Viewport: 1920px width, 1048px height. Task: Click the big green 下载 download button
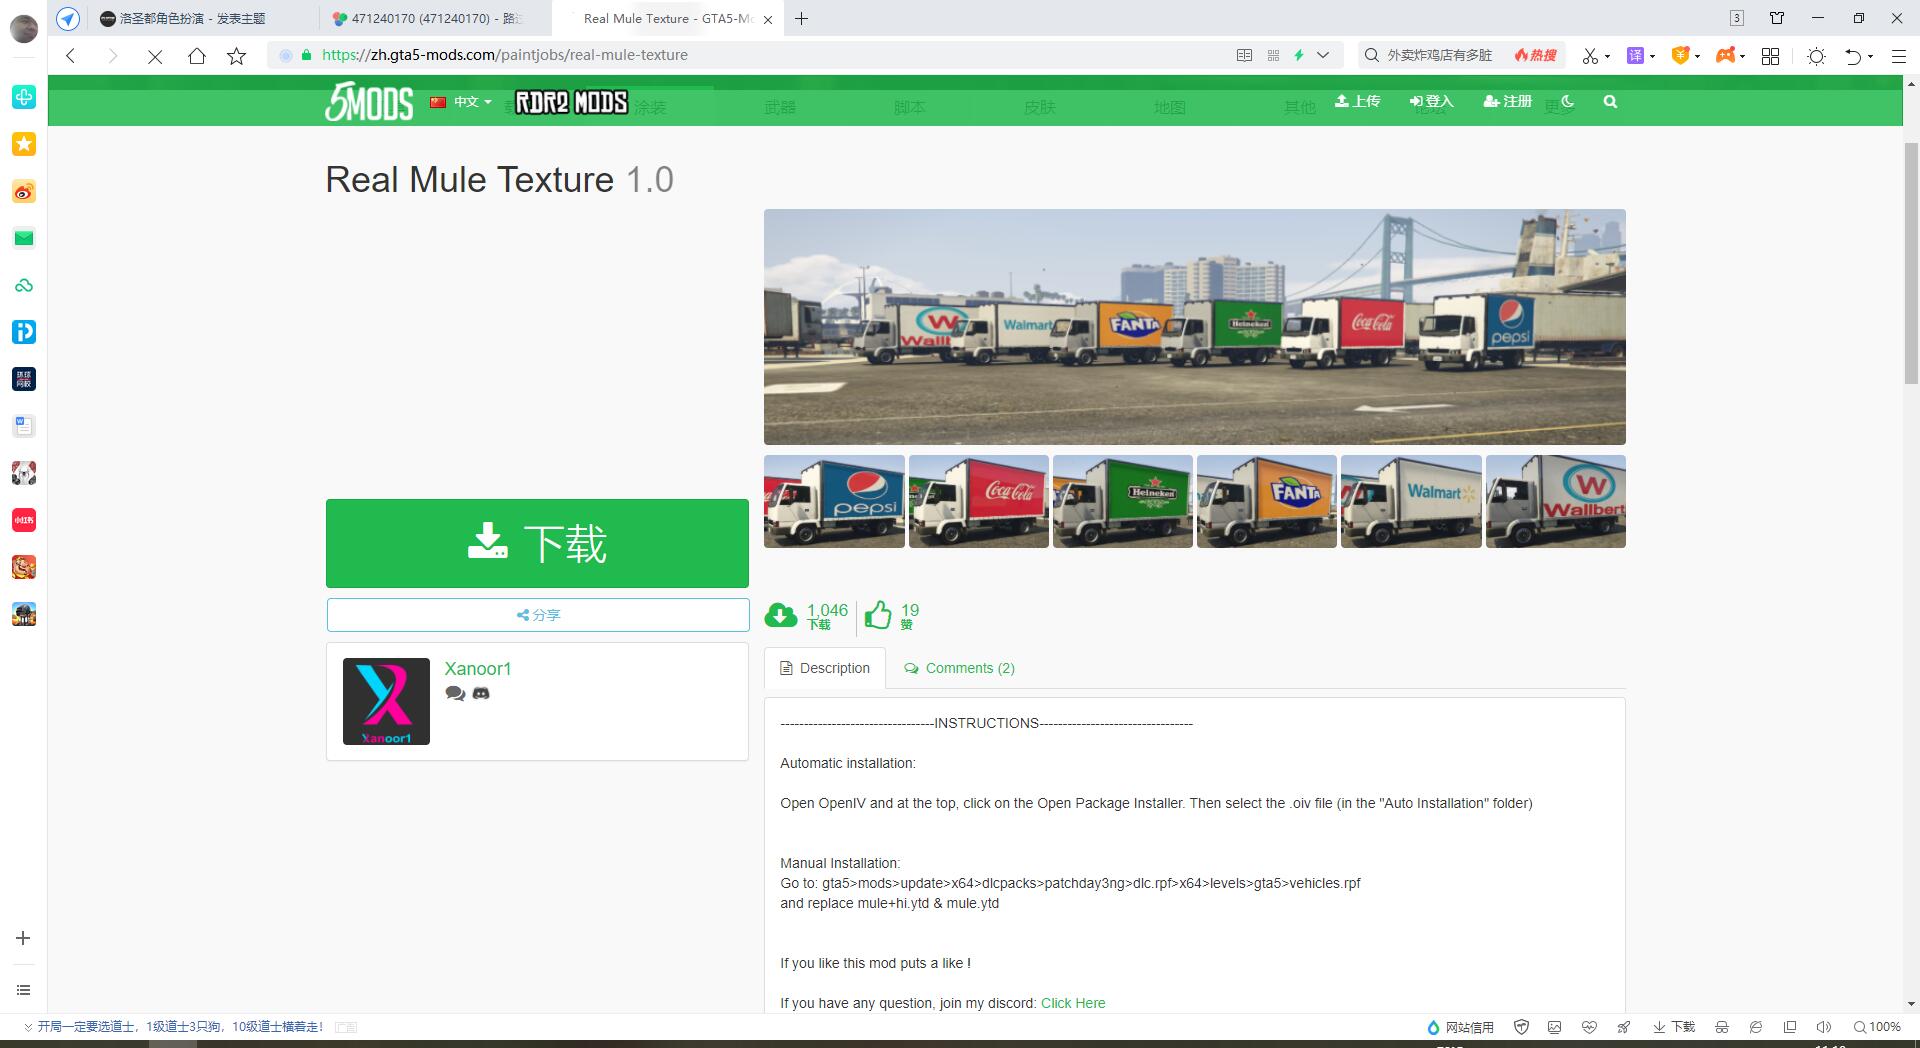537,543
